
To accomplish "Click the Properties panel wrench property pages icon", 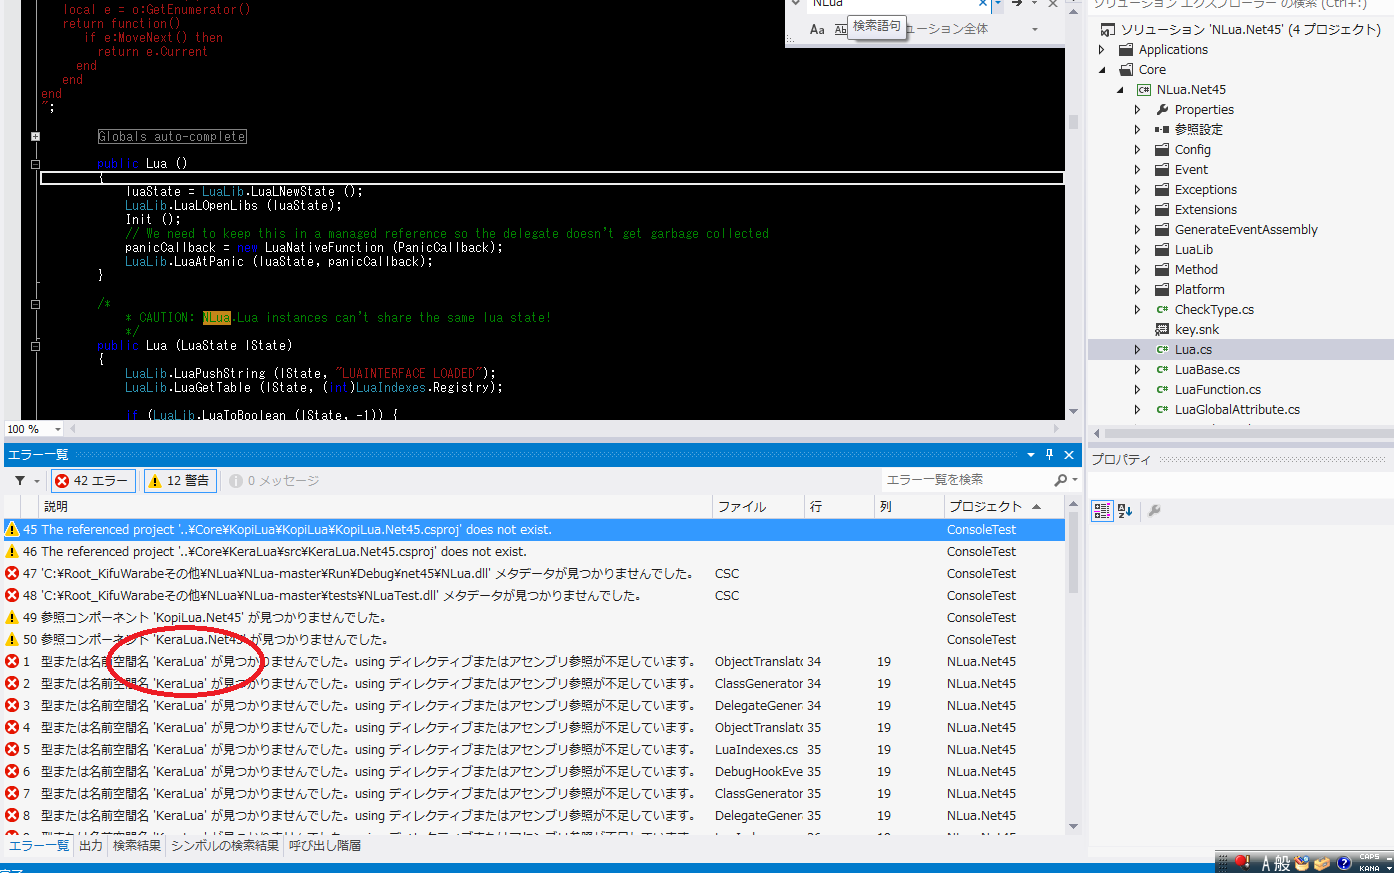I will point(1154,511).
